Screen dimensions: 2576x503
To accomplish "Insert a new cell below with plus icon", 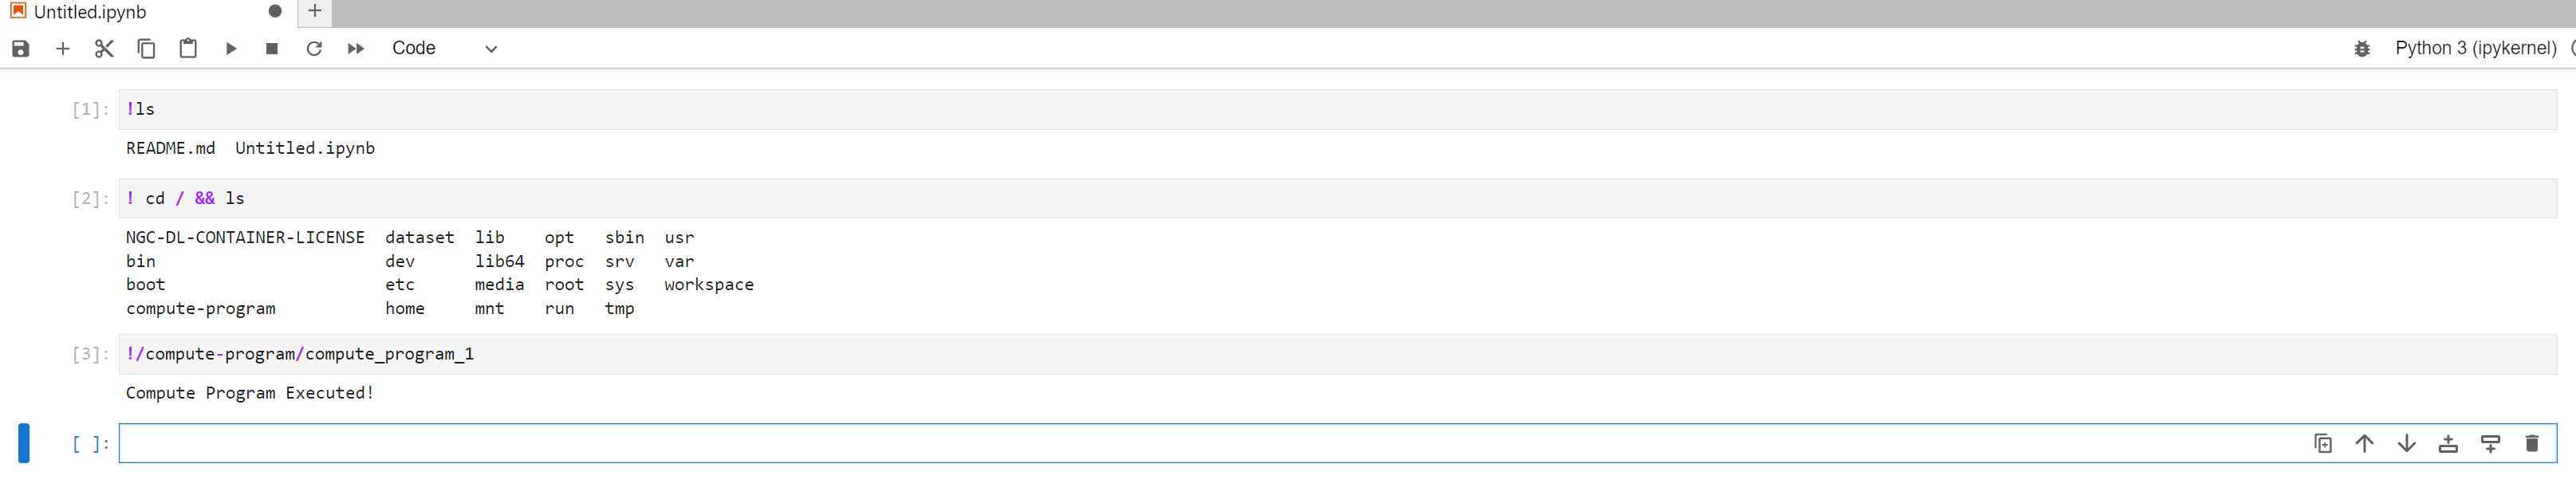I will click(63, 48).
